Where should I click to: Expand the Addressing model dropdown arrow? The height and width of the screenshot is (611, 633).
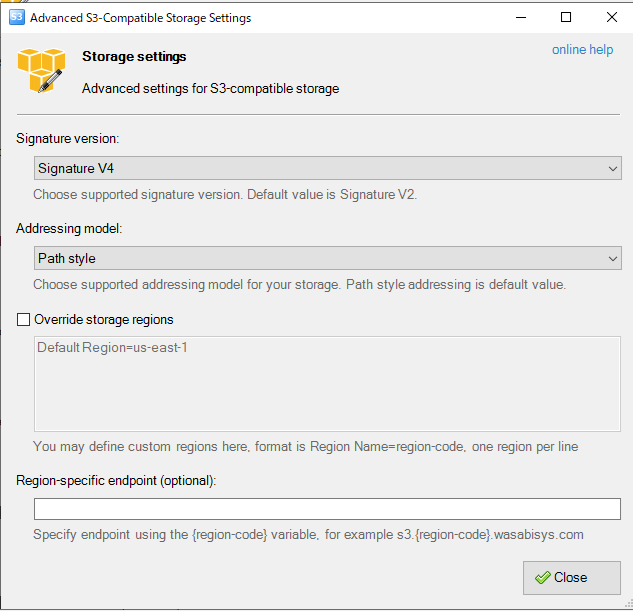[612, 258]
